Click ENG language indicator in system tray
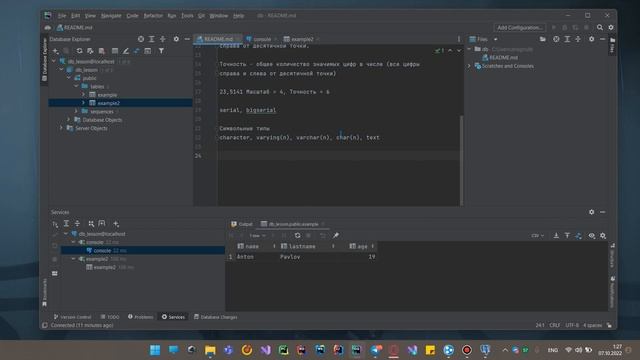Image resolution: width=640 pixels, height=360 pixels. pos(553,350)
